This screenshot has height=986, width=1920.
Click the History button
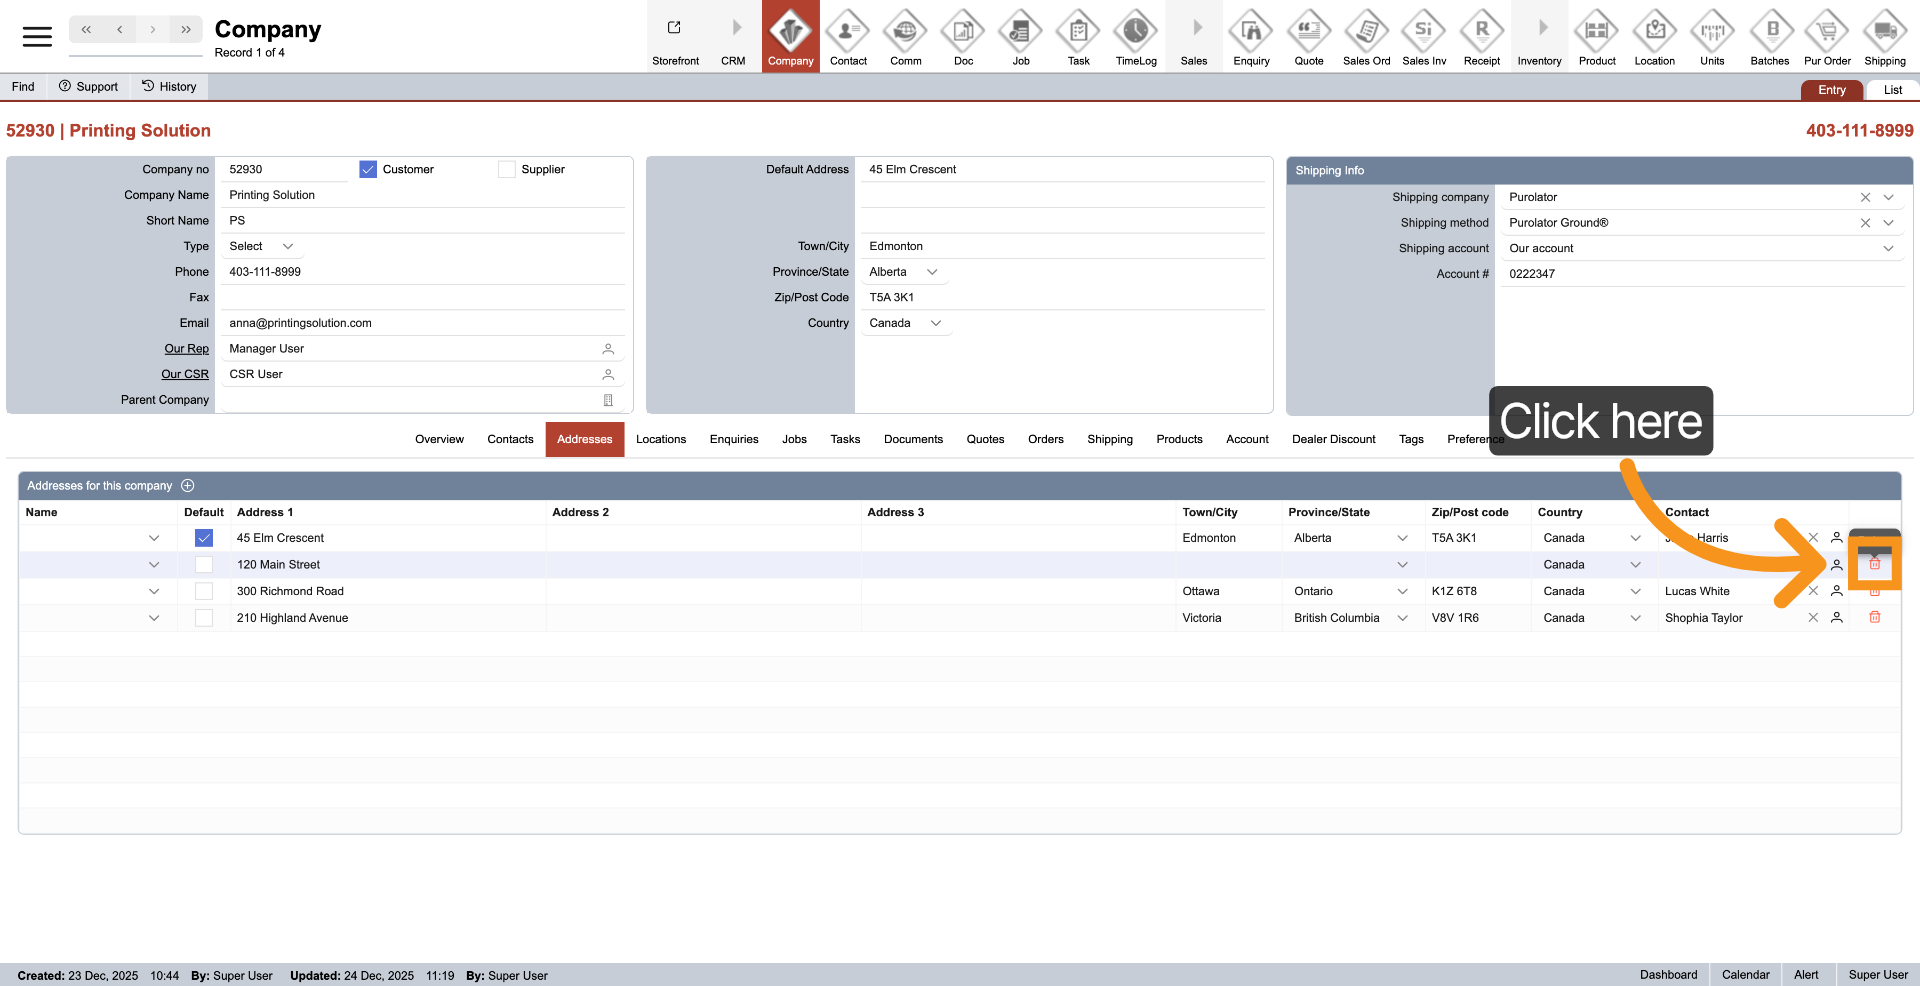coord(169,87)
